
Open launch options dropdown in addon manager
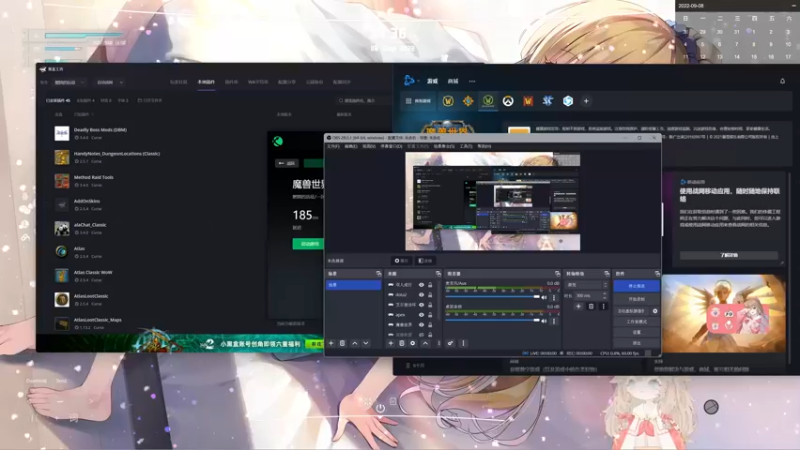coord(110,82)
